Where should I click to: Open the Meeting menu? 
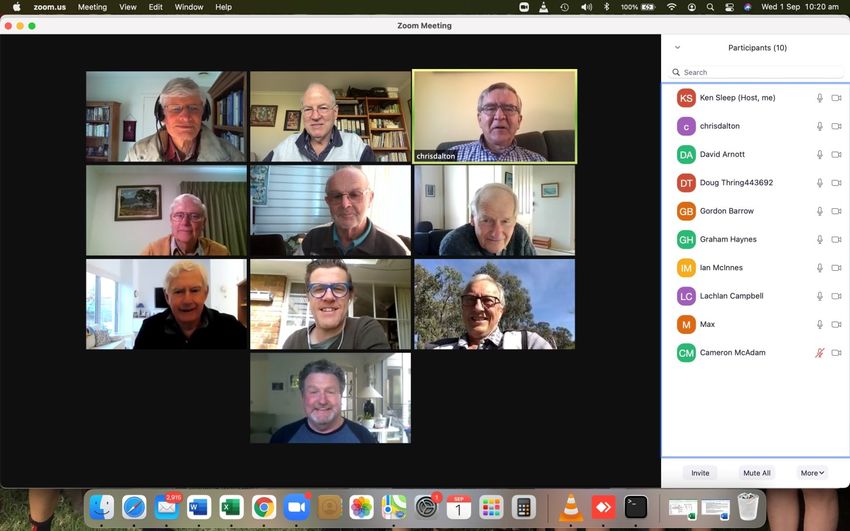tap(92, 7)
